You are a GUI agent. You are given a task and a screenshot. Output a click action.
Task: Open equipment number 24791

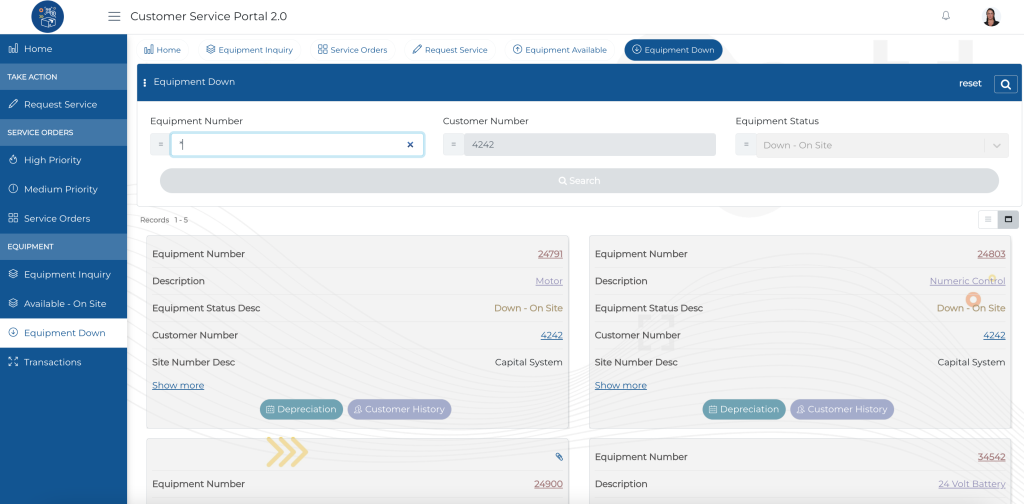(550, 254)
